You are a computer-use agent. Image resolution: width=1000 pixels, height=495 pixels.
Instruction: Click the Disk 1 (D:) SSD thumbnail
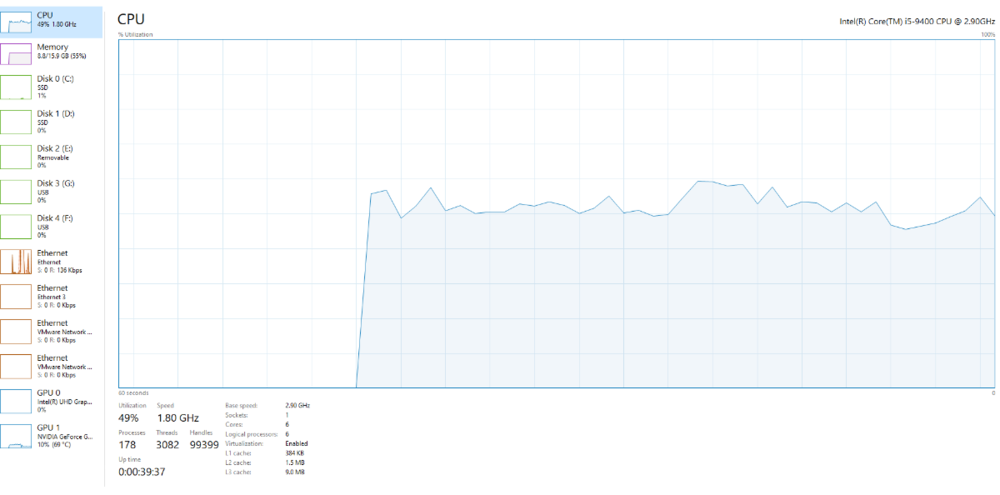(x=17, y=122)
